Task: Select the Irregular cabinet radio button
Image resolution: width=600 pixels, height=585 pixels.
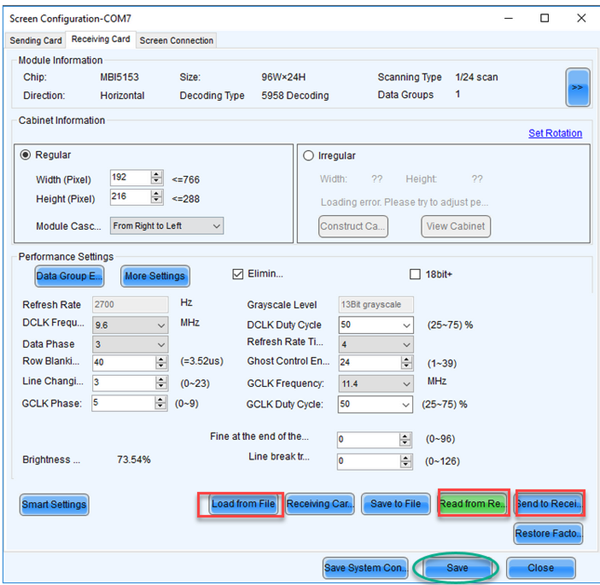Action: click(308, 156)
